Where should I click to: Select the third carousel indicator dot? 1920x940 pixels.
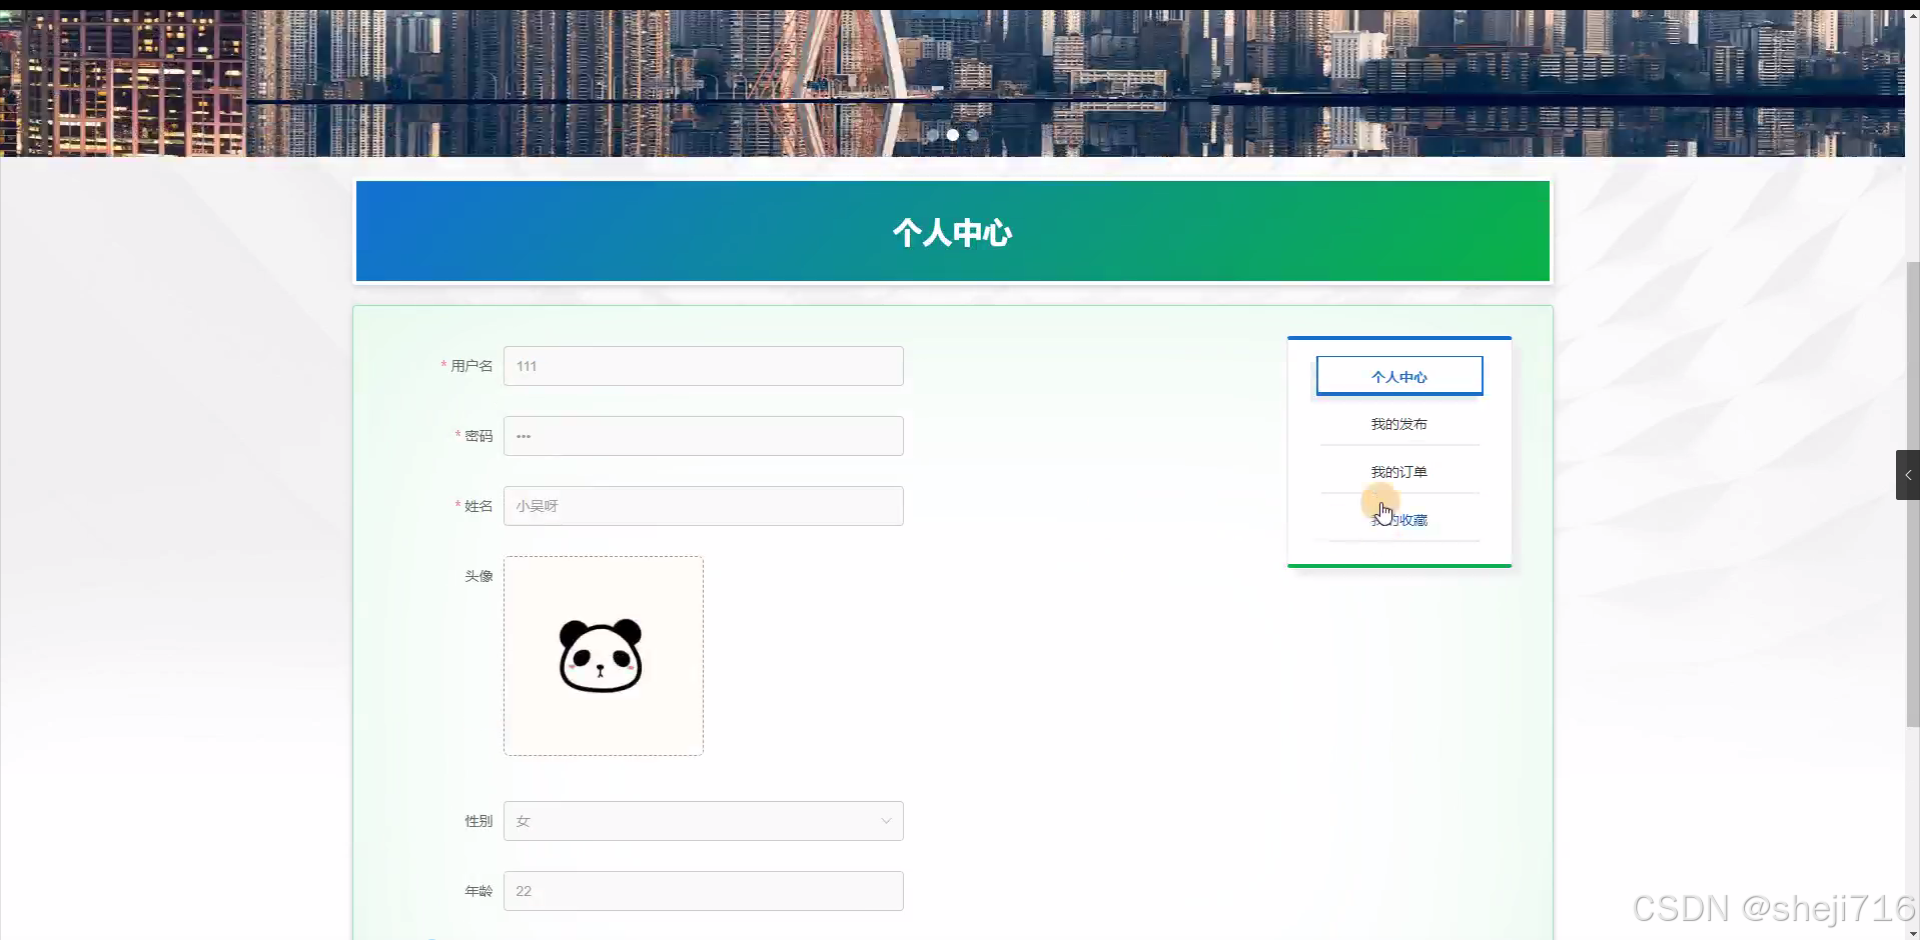[973, 135]
